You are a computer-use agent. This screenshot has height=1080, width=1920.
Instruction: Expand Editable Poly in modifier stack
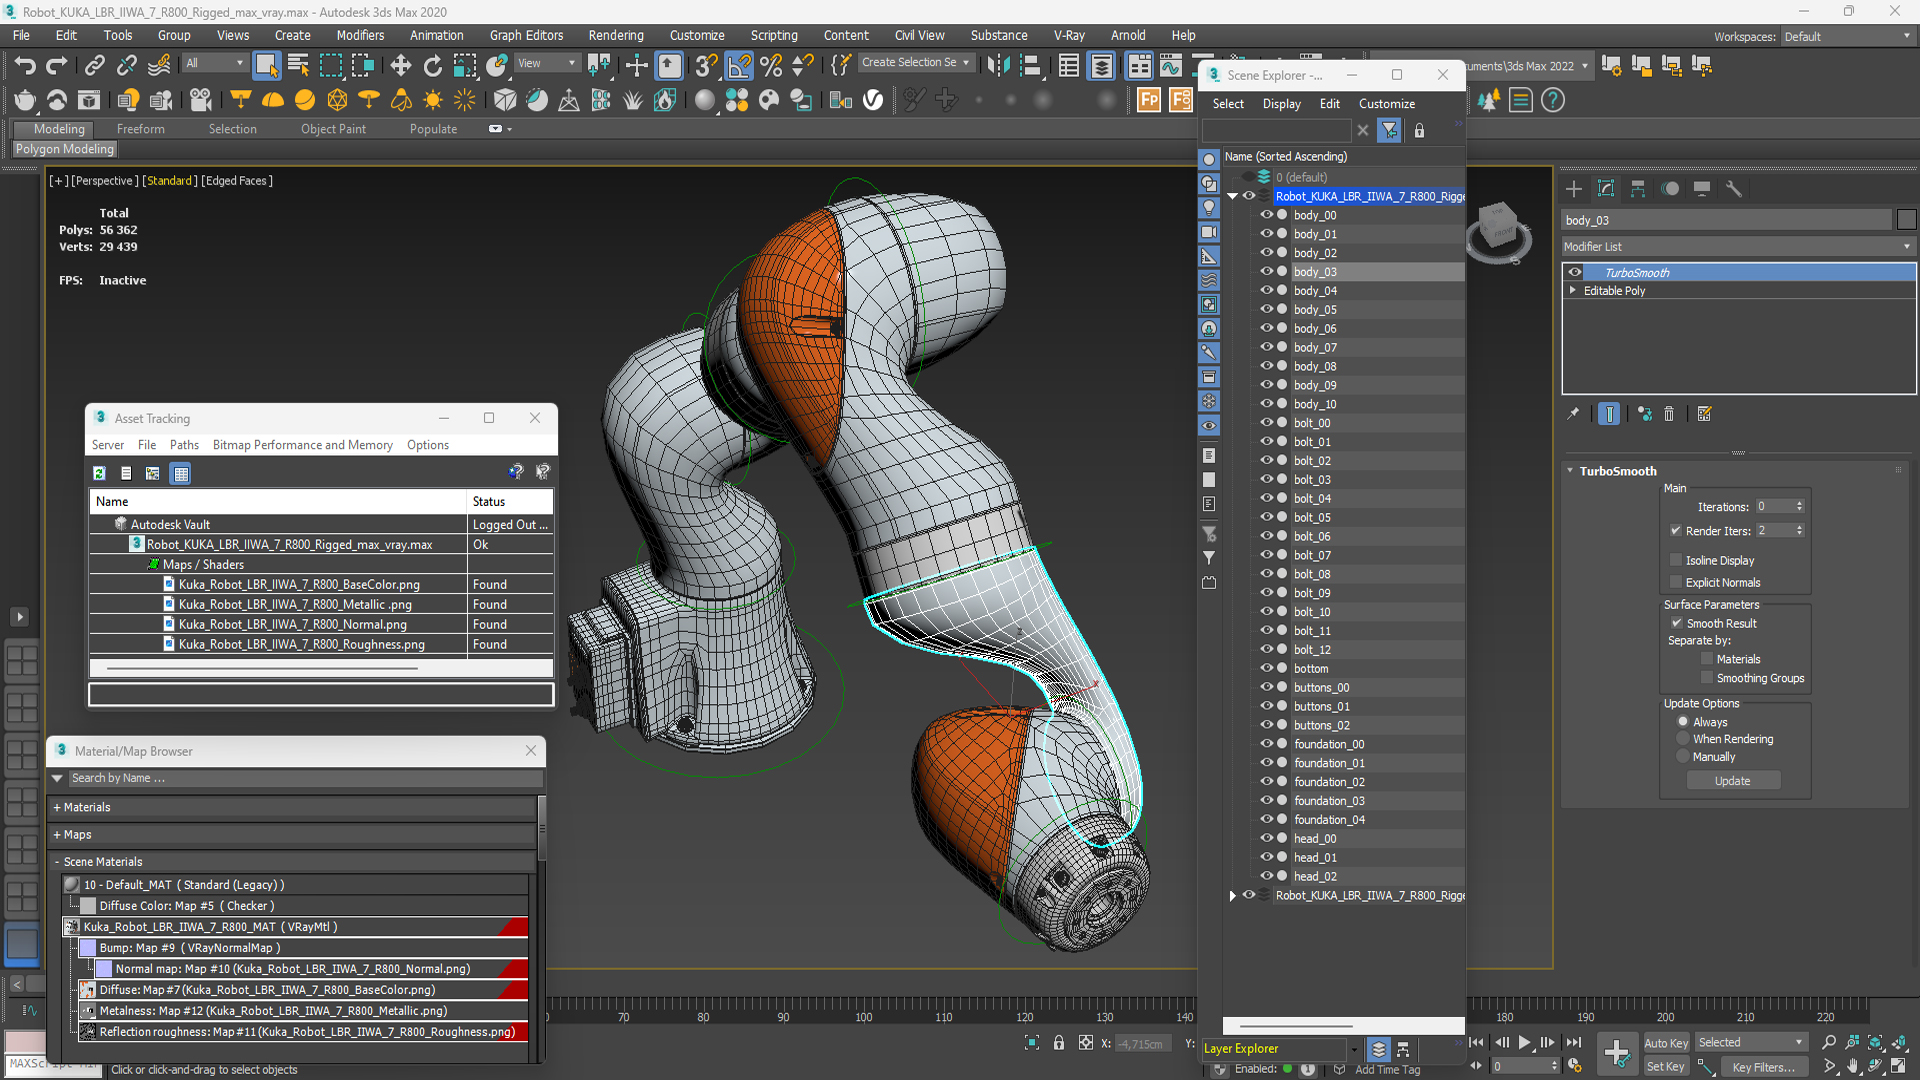(1573, 291)
